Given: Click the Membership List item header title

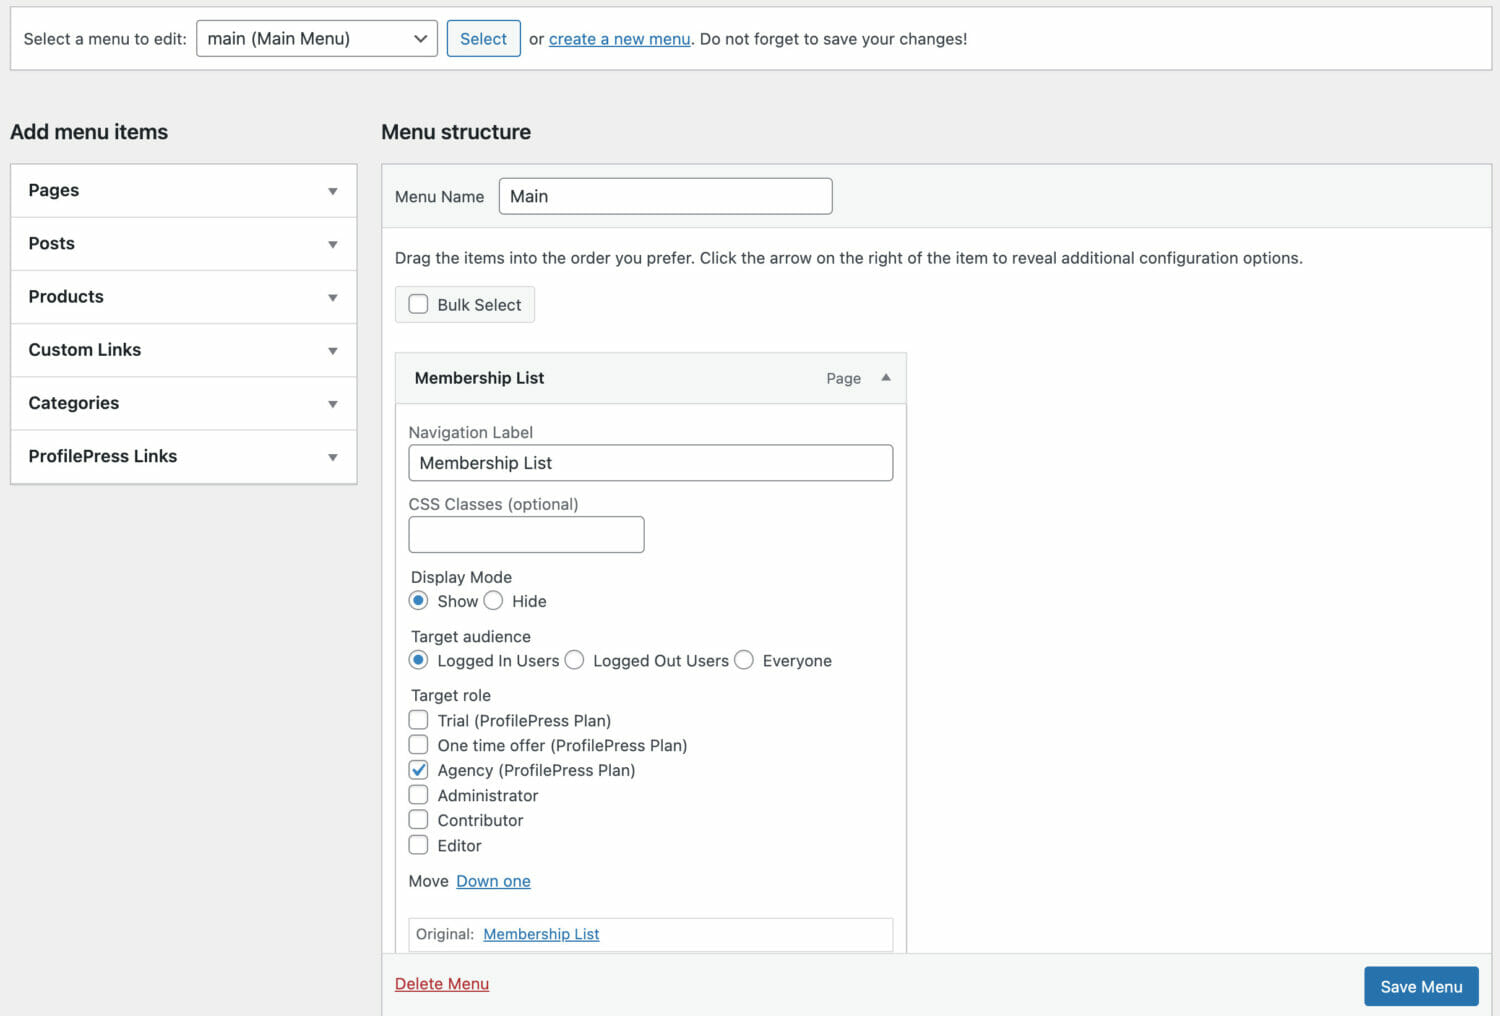Looking at the screenshot, I should [x=479, y=378].
